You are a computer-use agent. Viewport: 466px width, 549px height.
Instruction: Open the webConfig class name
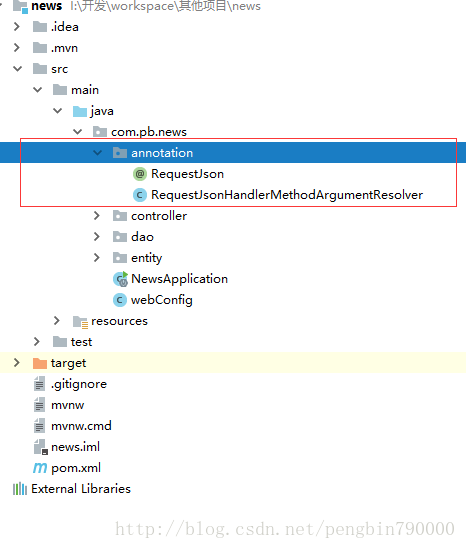click(x=162, y=300)
